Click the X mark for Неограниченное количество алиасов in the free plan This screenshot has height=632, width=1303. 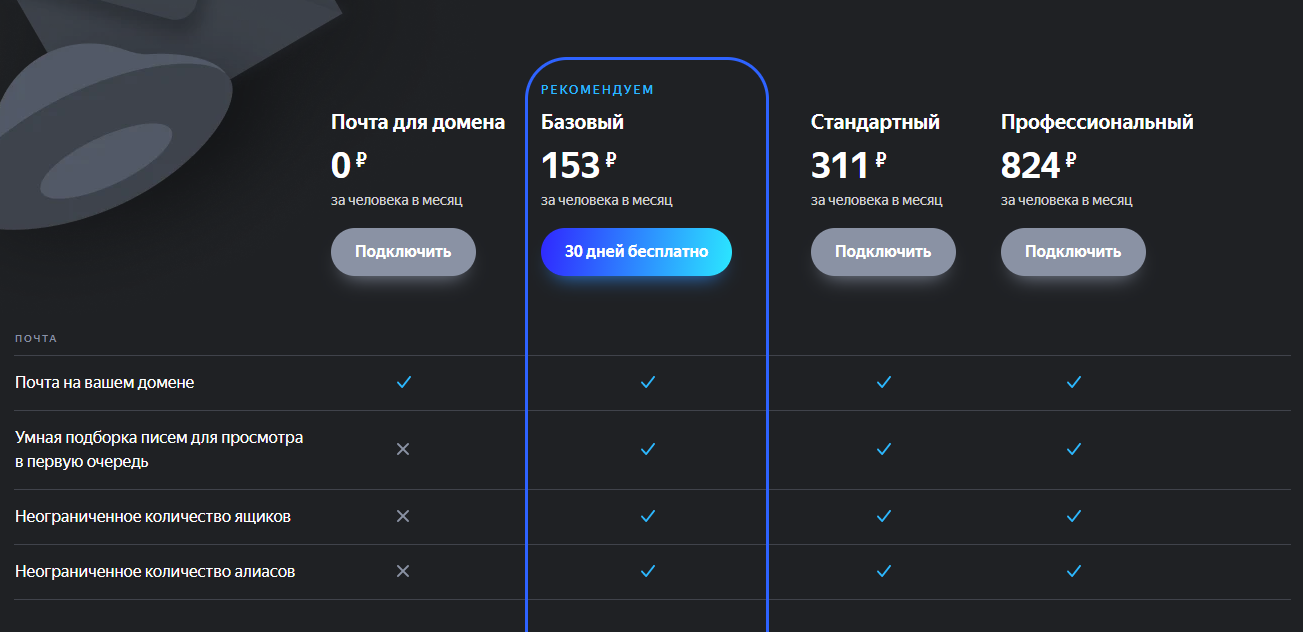tap(403, 571)
